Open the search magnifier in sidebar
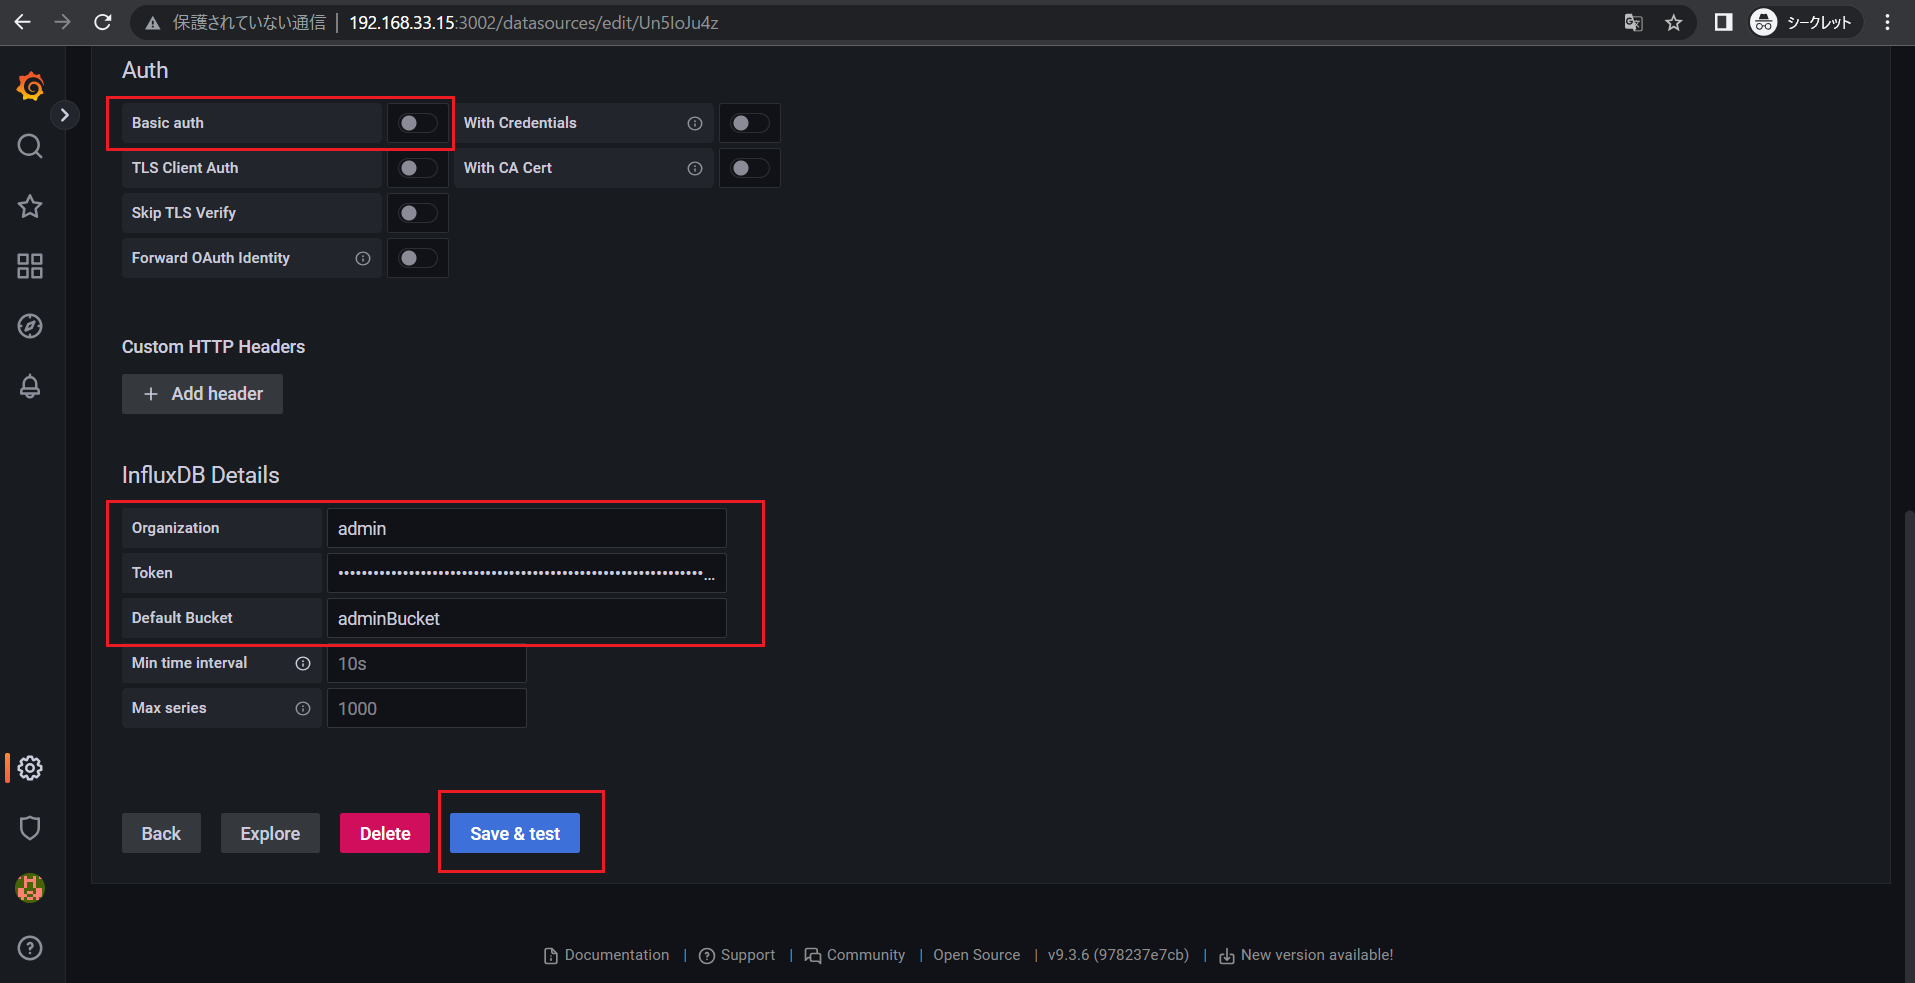The width and height of the screenshot is (1915, 983). (x=30, y=147)
